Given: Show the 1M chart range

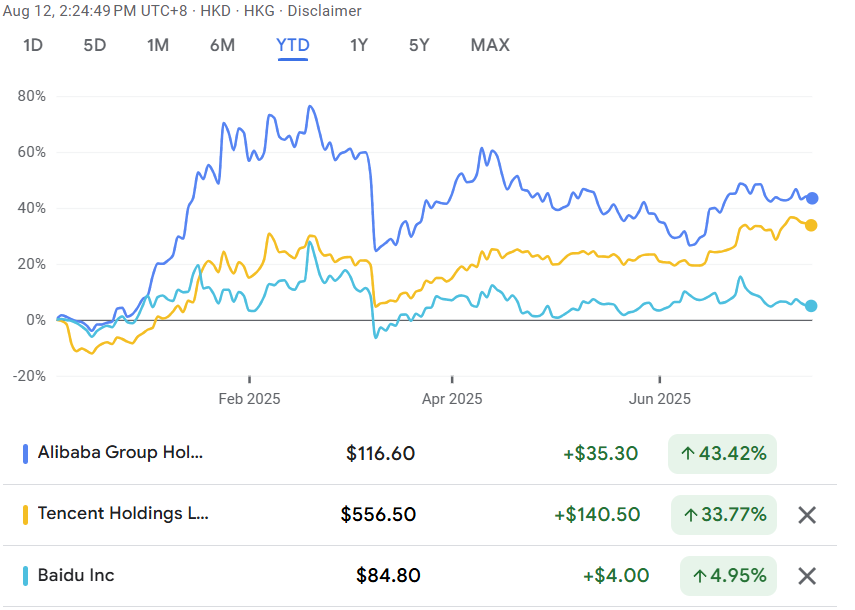Looking at the screenshot, I should point(157,45).
